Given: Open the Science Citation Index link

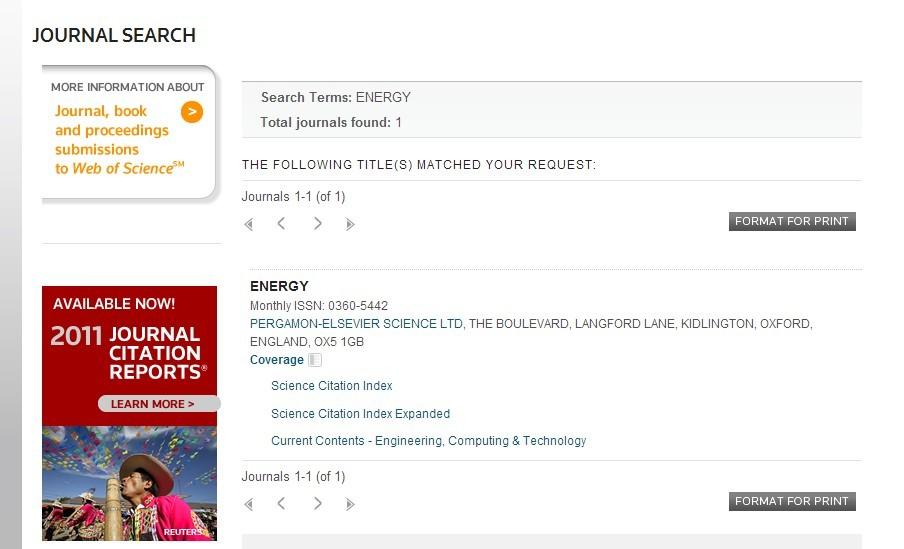Looking at the screenshot, I should click(x=331, y=386).
